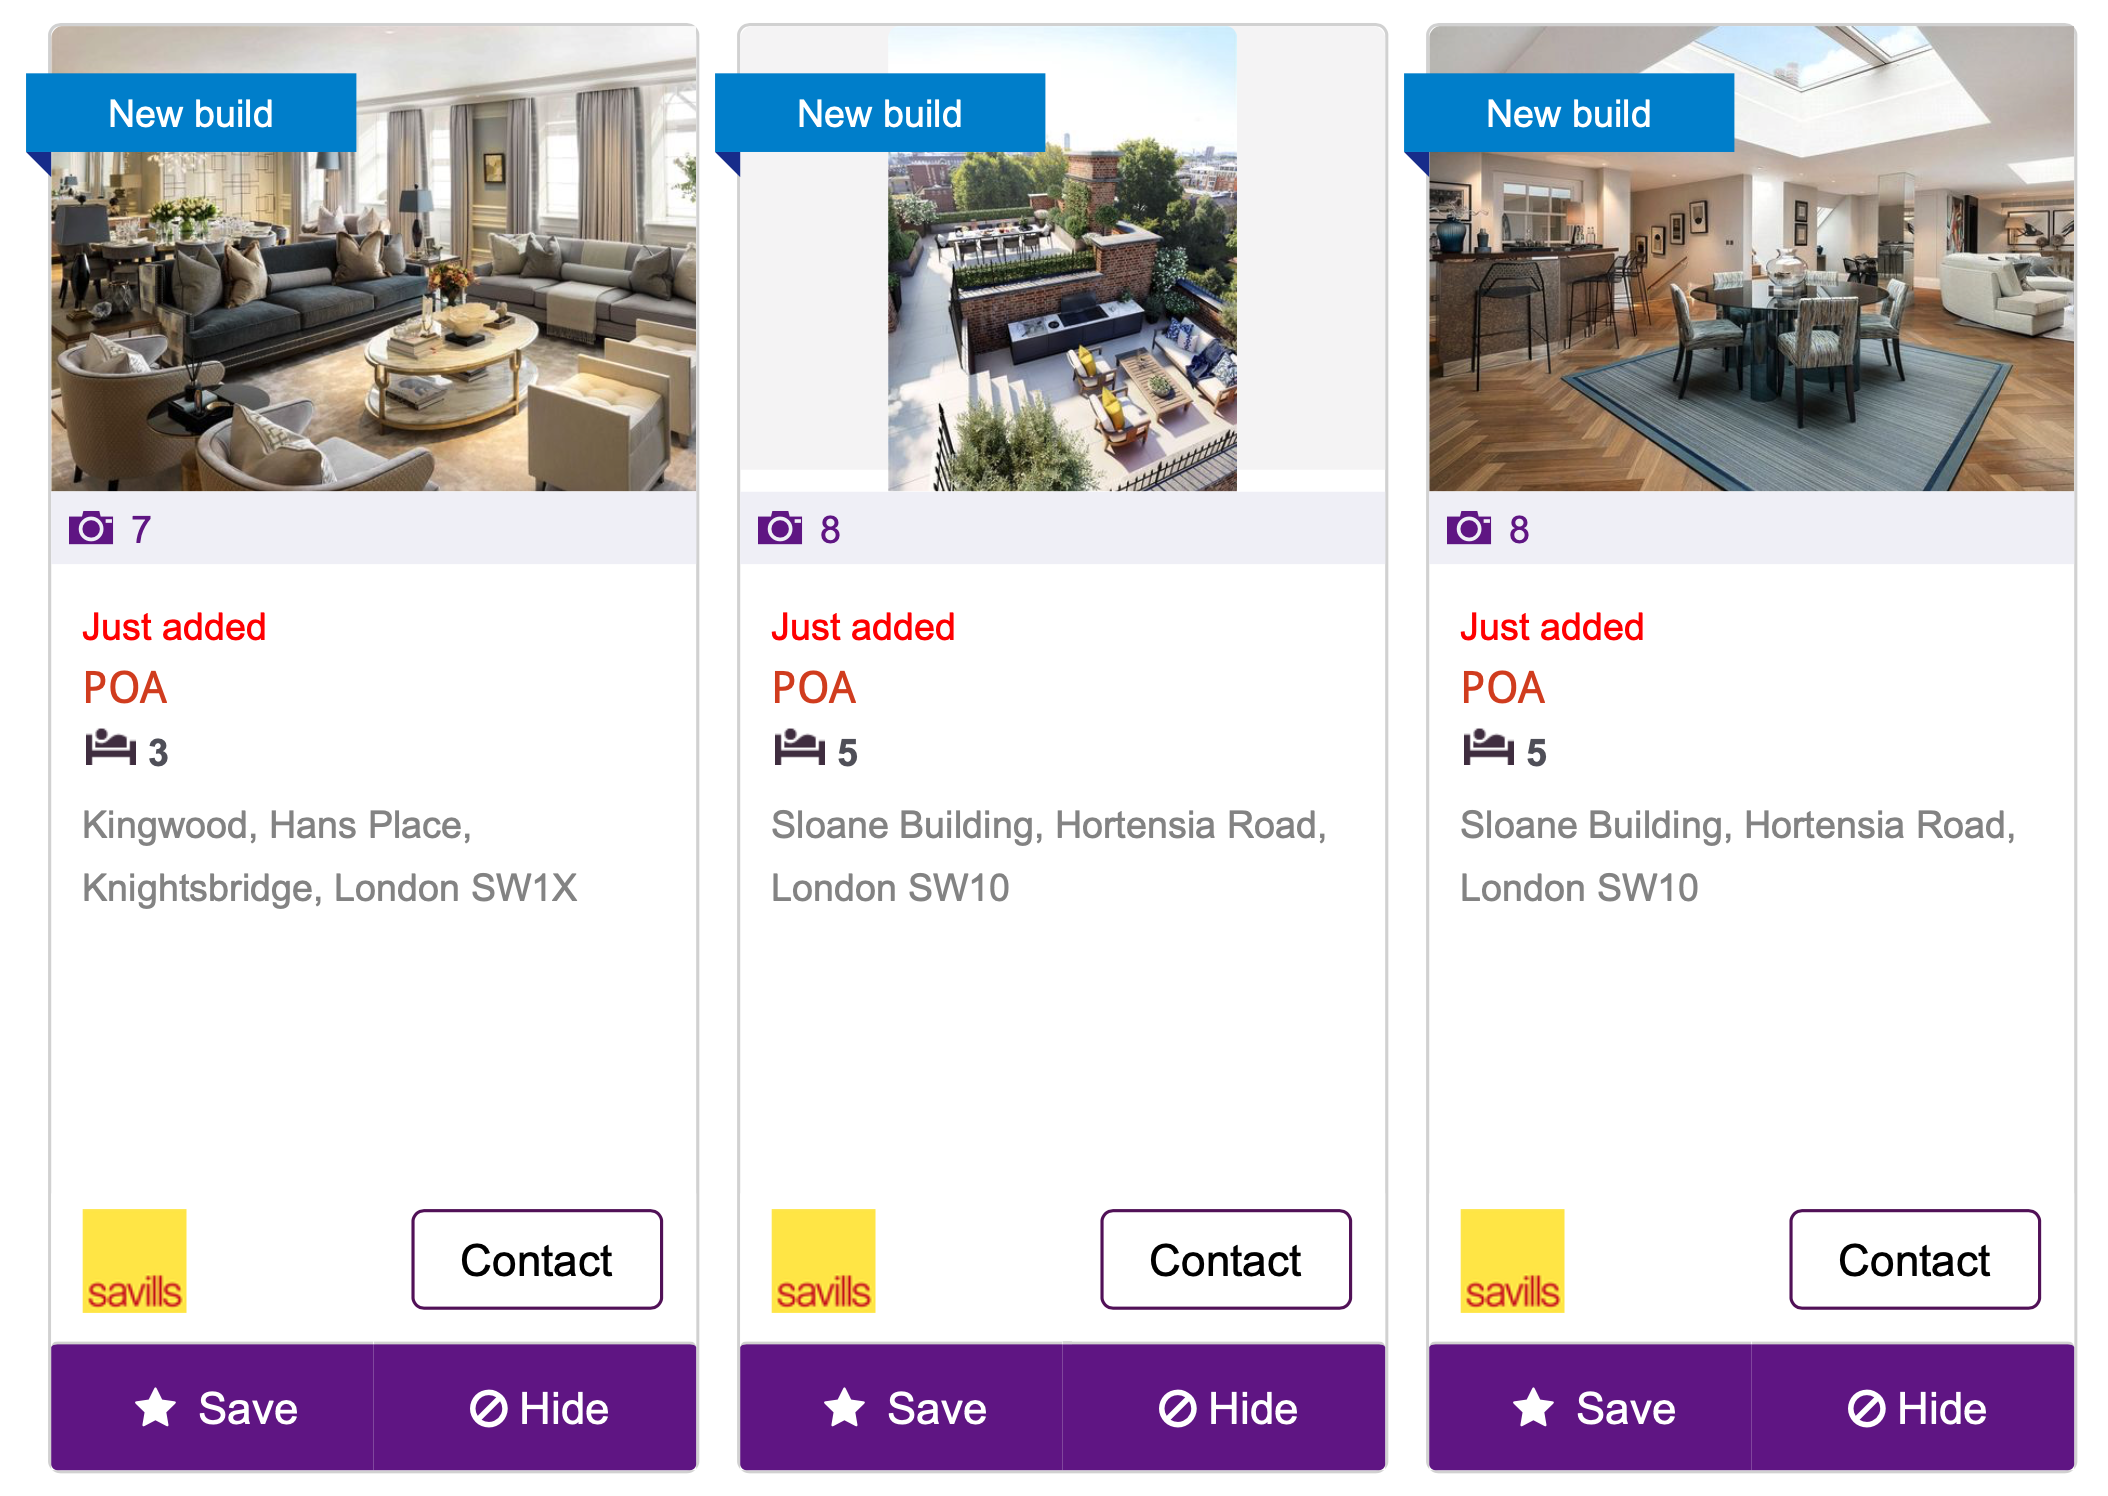Save the Kingwood, Hans Place property
The height and width of the screenshot is (1496, 2108).
(x=213, y=1408)
